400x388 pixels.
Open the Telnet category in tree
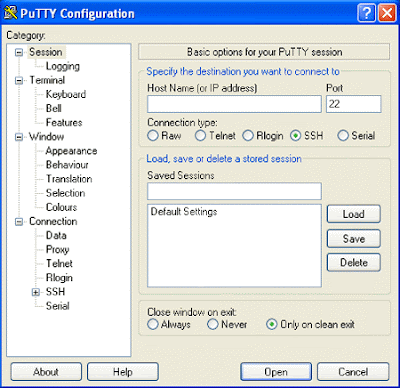point(59,263)
